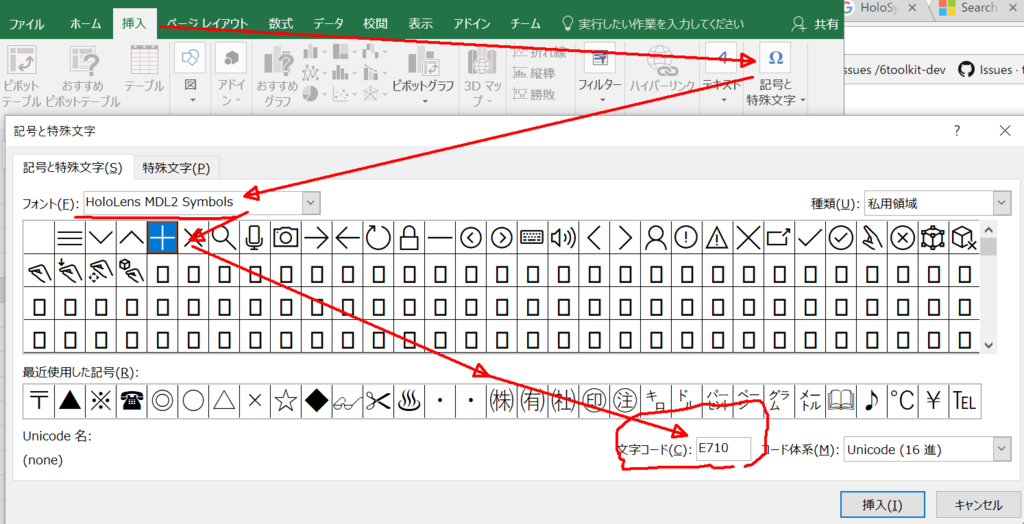Select the circled left chevron symbol
The image size is (1024, 524).
471,238
